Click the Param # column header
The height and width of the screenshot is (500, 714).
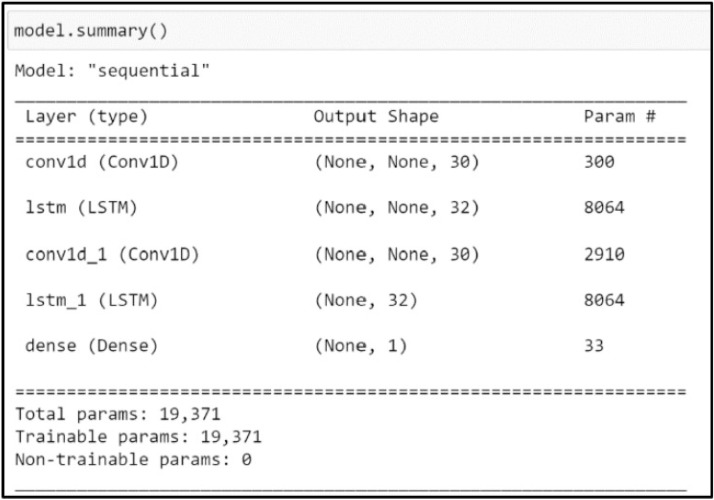point(620,117)
